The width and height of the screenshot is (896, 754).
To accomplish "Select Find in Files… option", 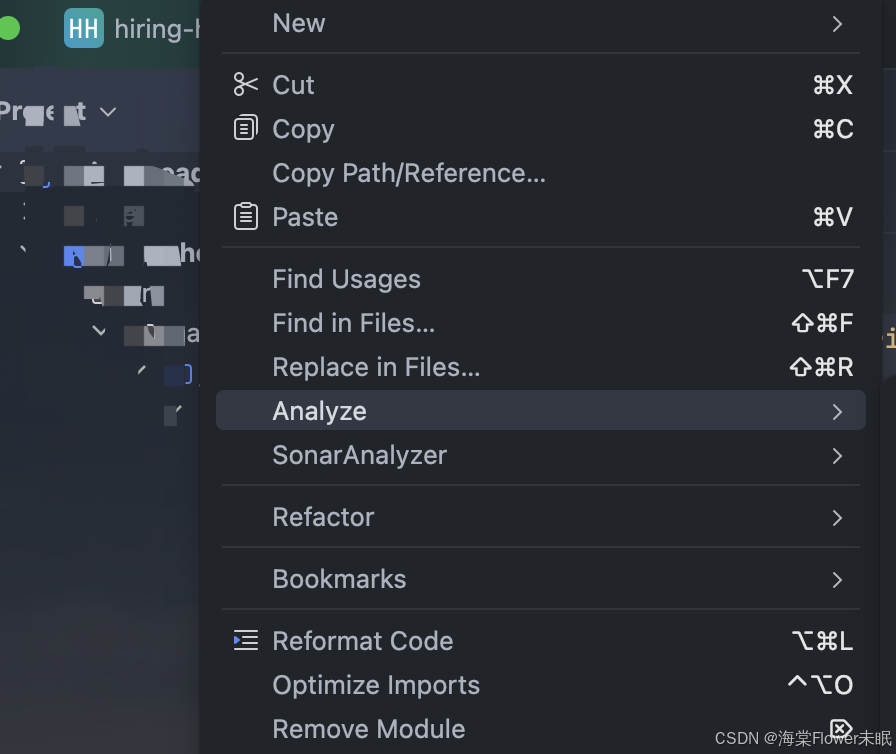I will (353, 323).
